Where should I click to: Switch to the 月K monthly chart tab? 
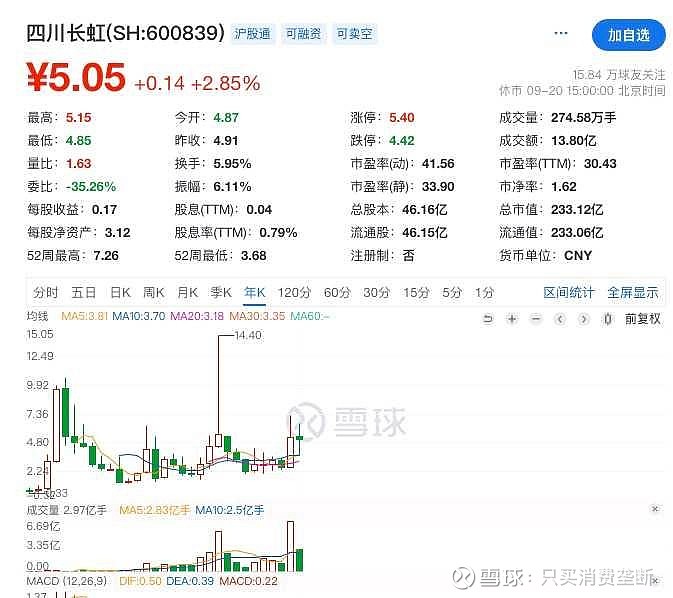188,293
